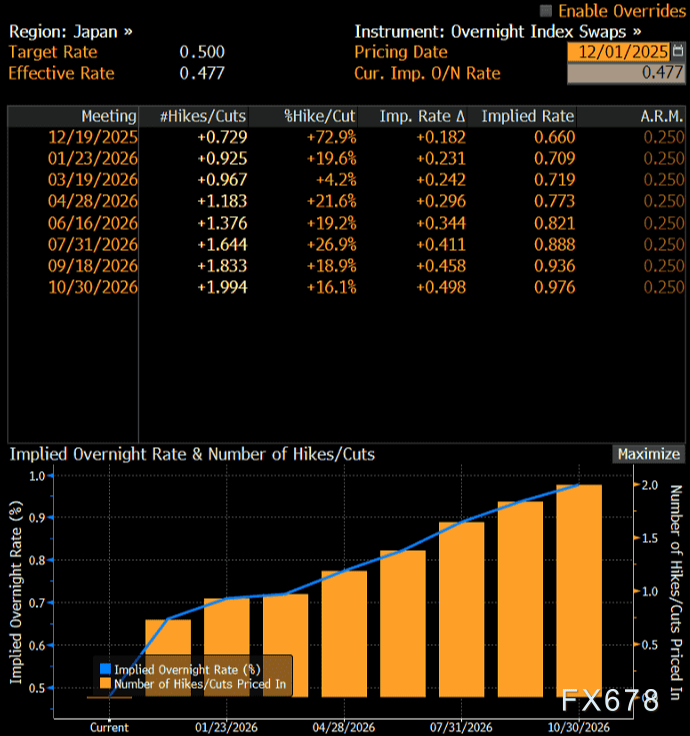690x736 pixels.
Task: Maximize the Implied Overnight Rate chart
Action: coord(648,454)
